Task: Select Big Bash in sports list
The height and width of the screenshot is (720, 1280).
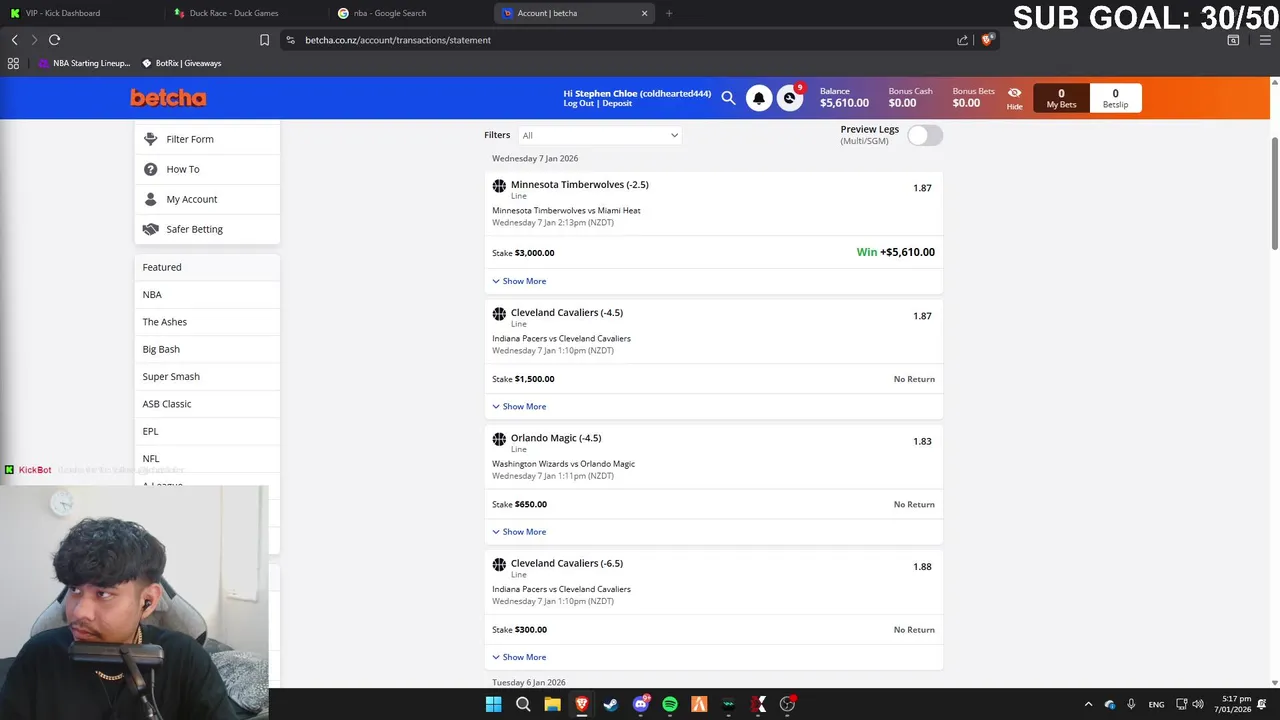Action: [x=207, y=349]
